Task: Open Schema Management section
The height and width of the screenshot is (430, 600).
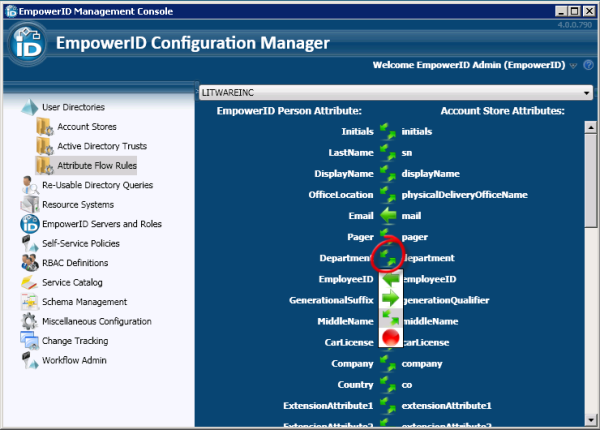Action: (85, 302)
